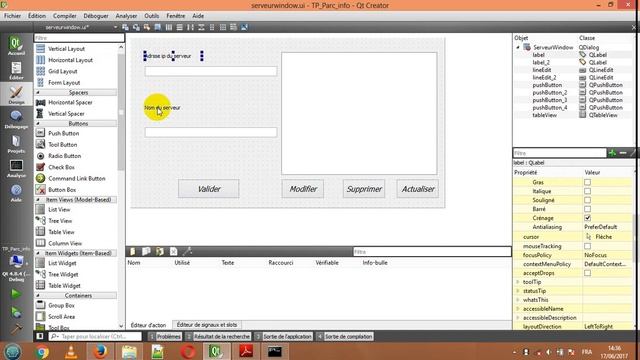Toggle the mouseTracking checkbox
The image size is (640, 360).
587,246
